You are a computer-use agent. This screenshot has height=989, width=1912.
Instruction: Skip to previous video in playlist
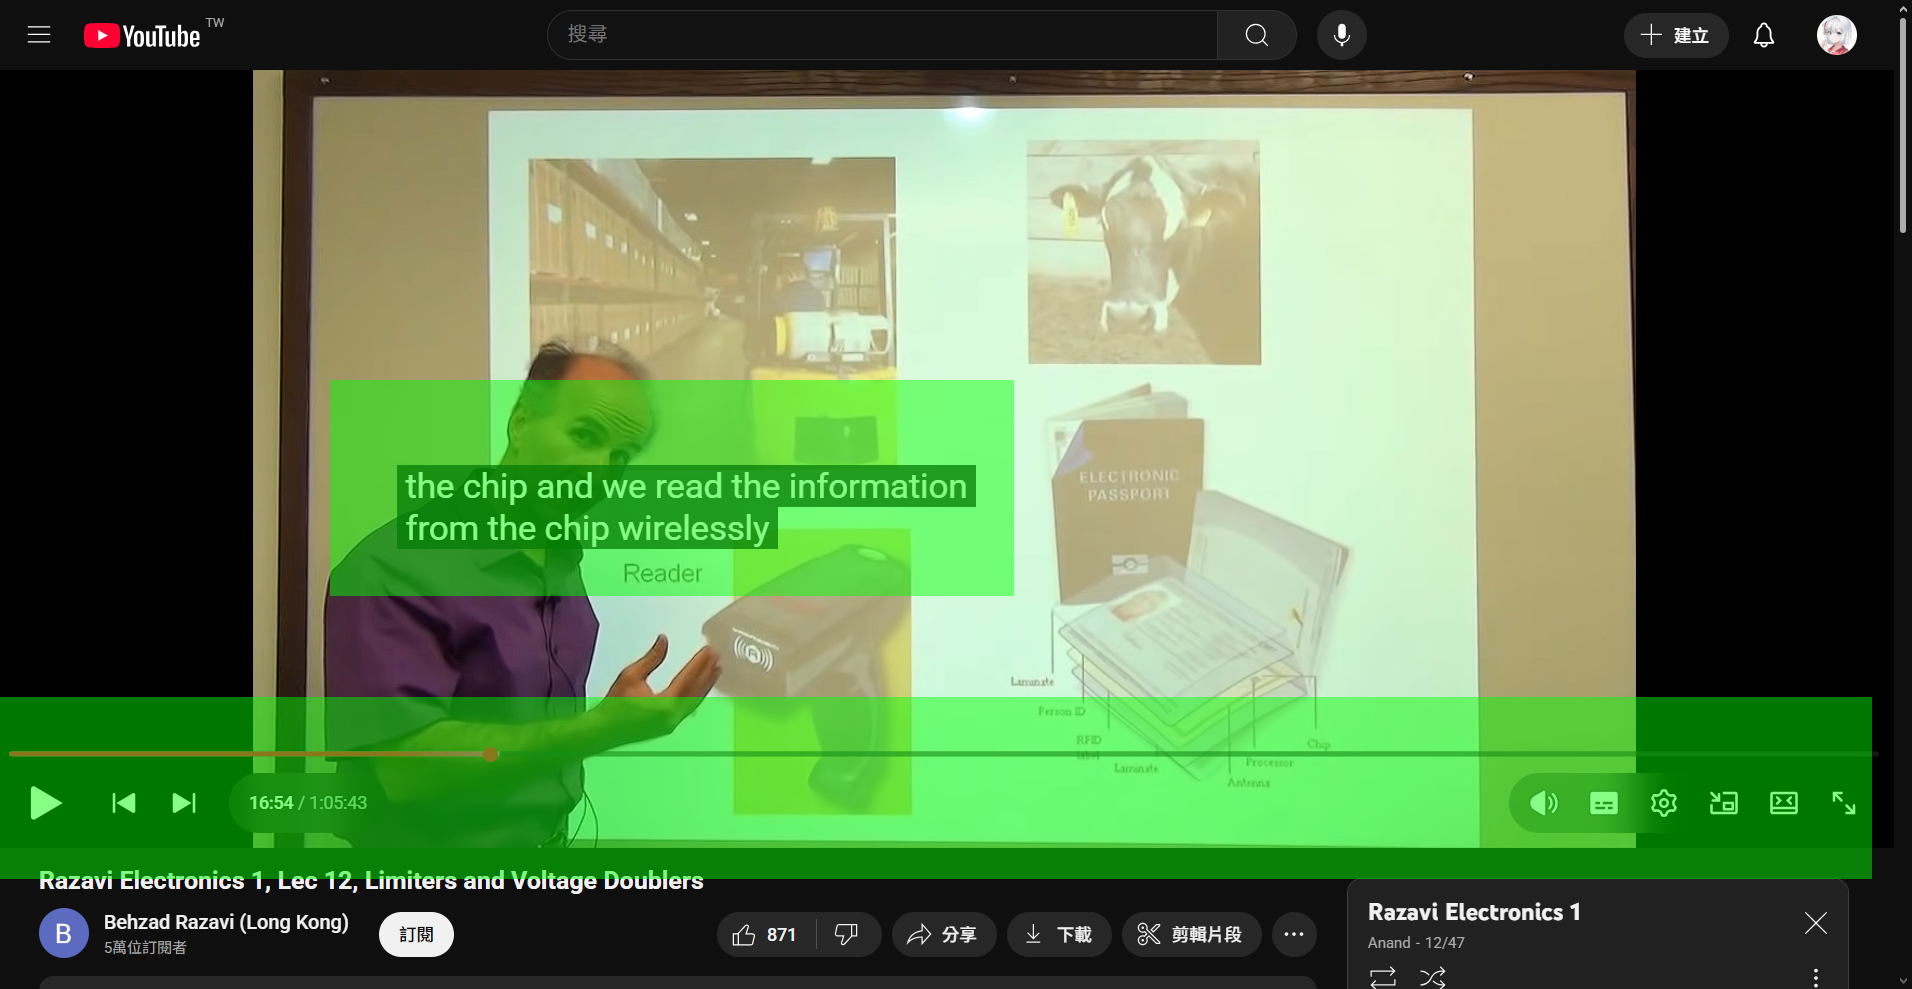[123, 803]
